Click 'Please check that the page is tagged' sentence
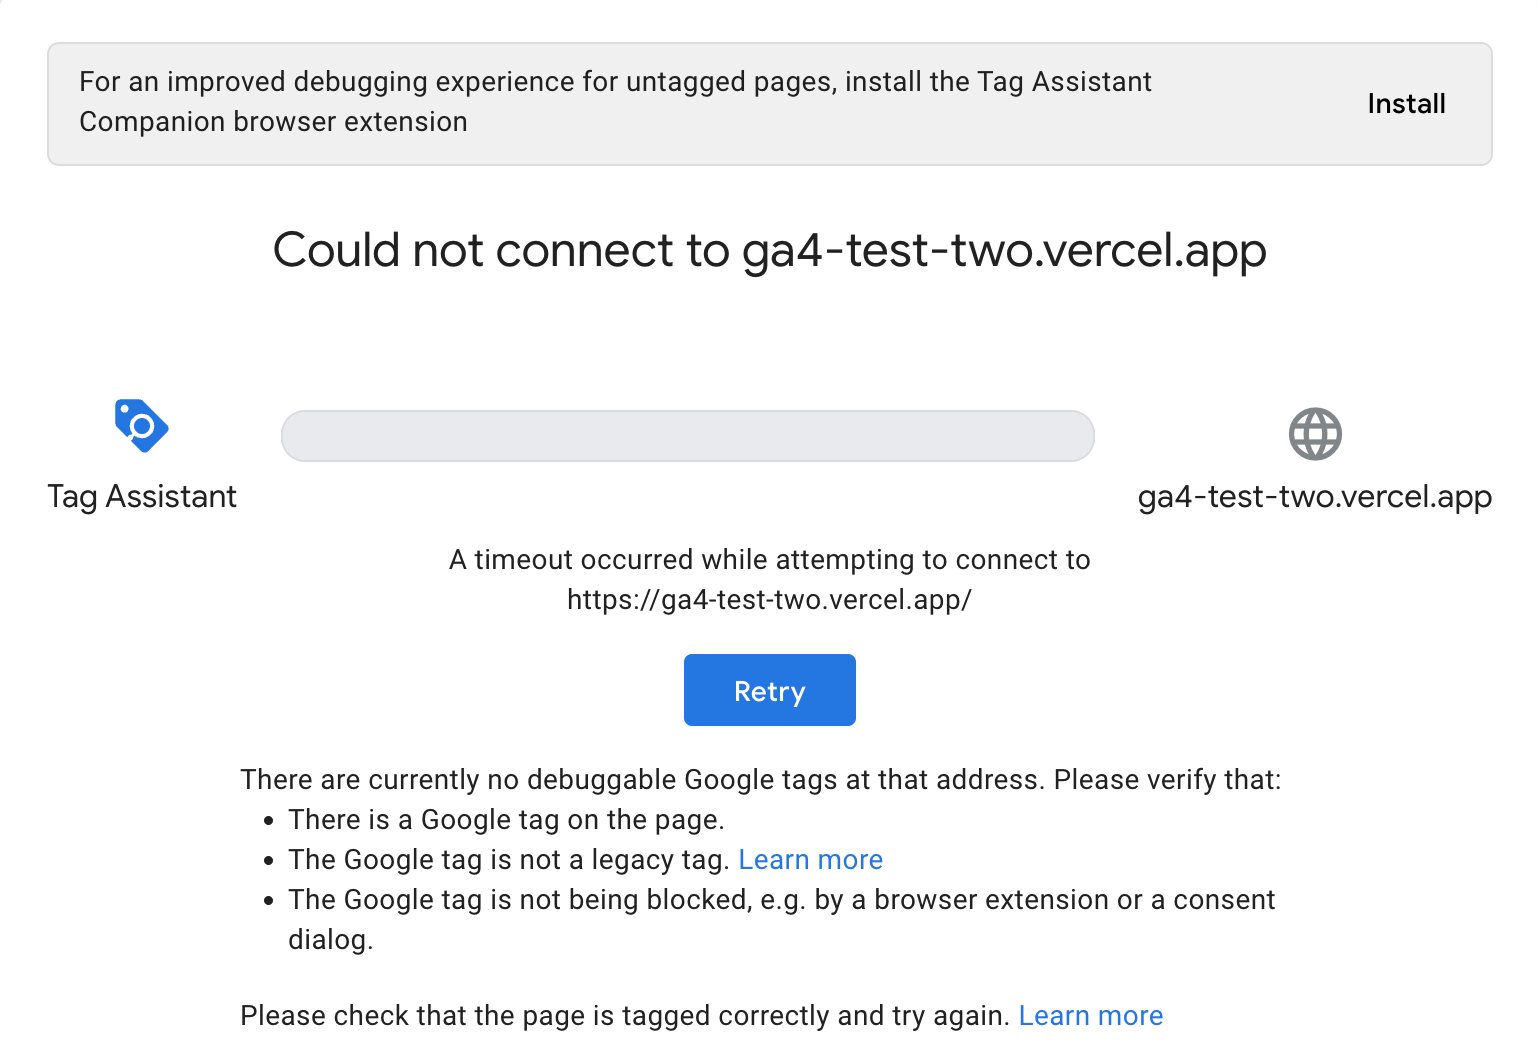 (626, 1016)
